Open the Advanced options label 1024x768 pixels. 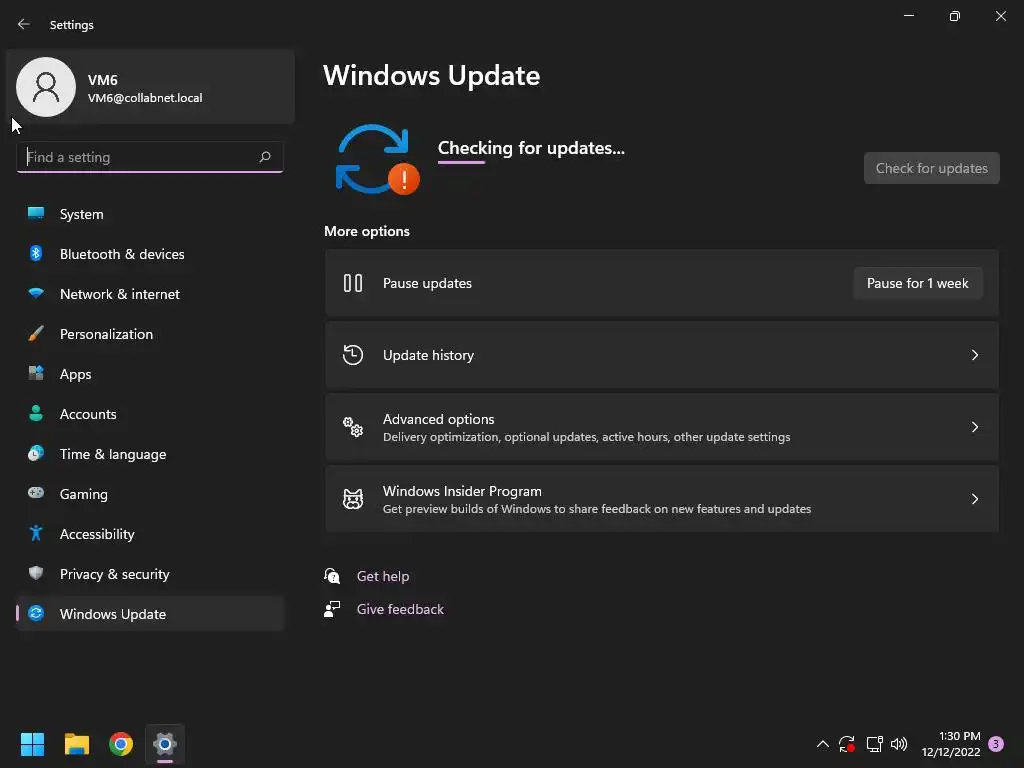(438, 419)
